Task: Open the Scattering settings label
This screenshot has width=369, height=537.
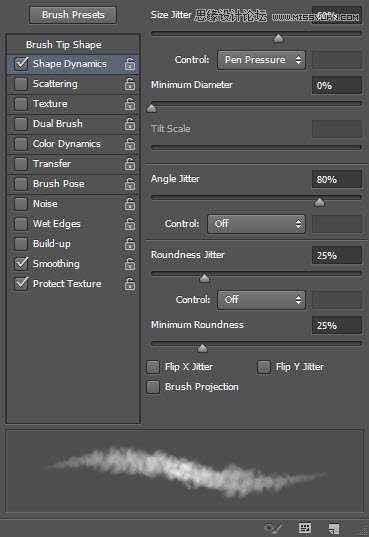Action: pos(55,84)
